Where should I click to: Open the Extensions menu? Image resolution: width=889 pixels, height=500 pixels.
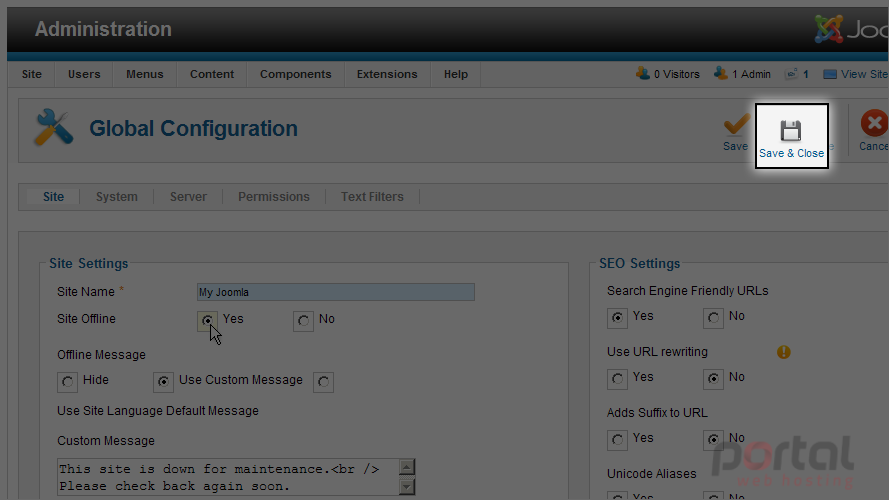pyautogui.click(x=387, y=74)
